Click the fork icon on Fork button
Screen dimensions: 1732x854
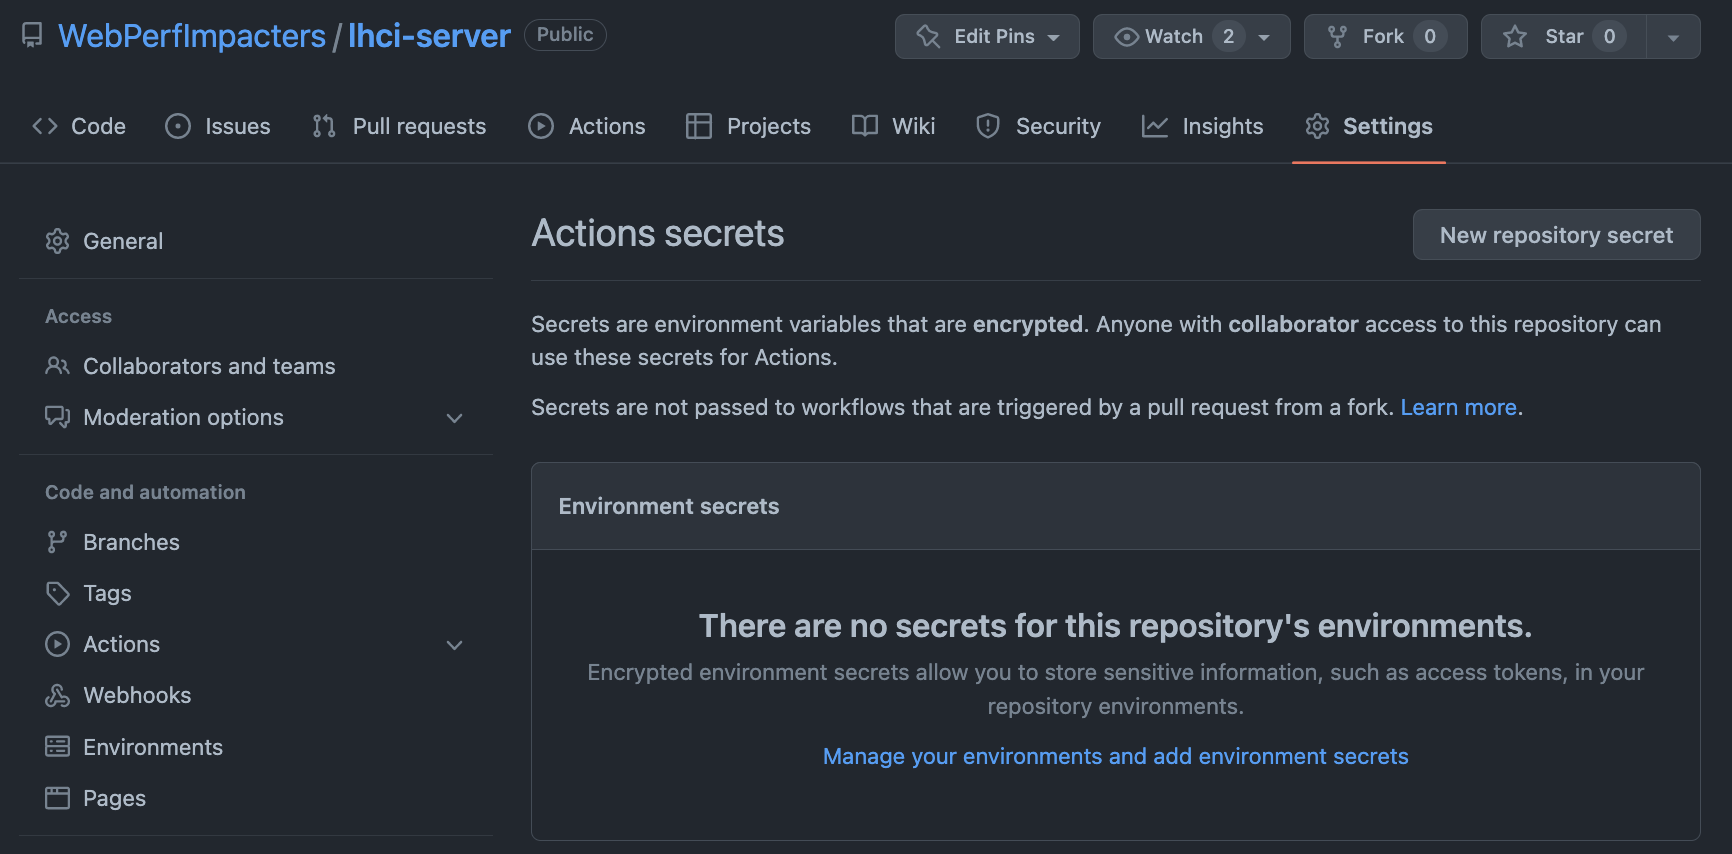click(x=1337, y=37)
